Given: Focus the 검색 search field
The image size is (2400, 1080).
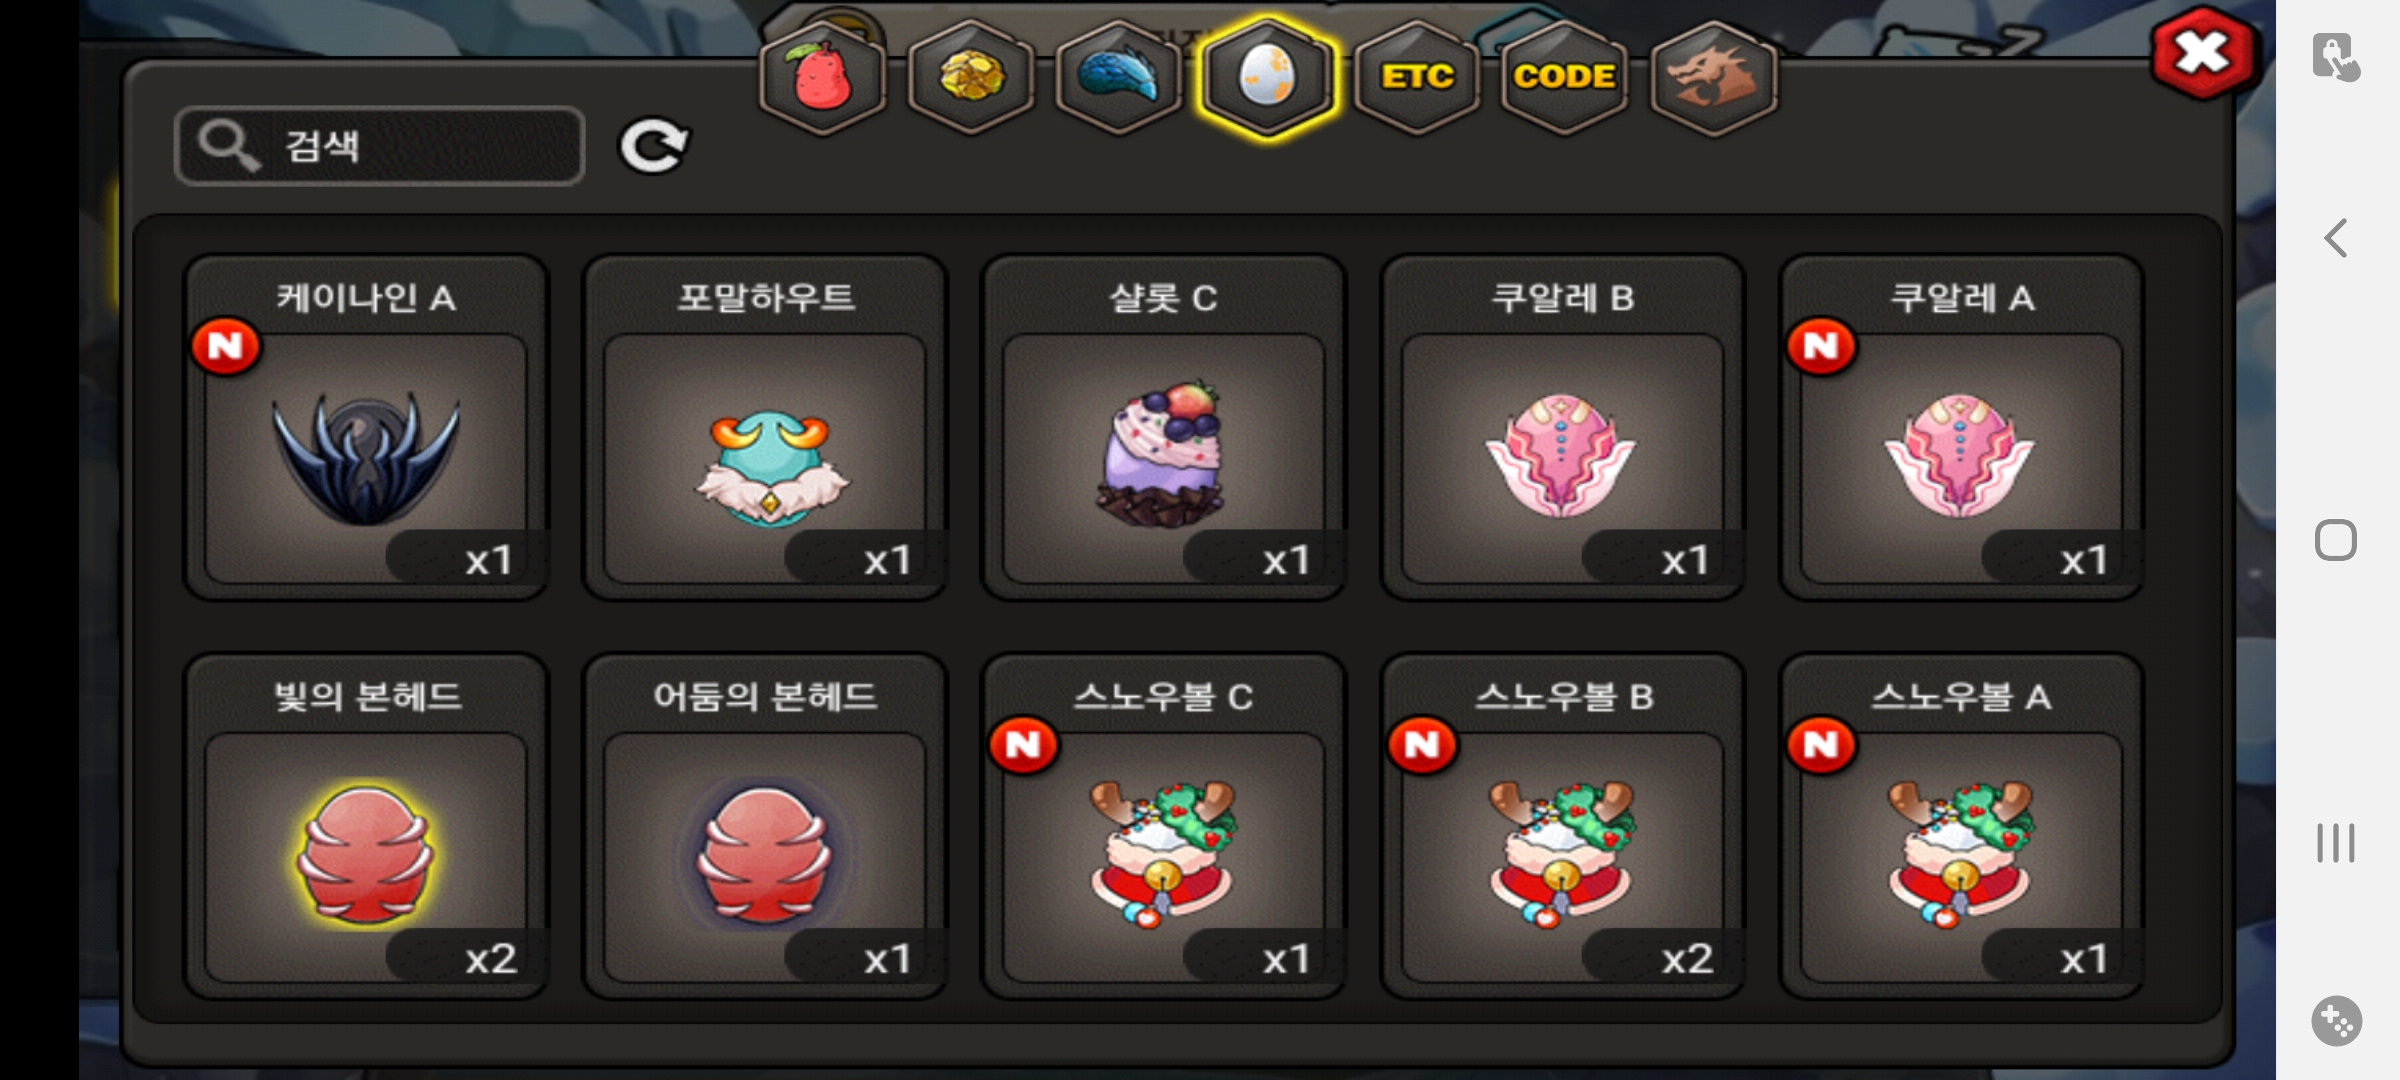Looking at the screenshot, I should (x=380, y=146).
